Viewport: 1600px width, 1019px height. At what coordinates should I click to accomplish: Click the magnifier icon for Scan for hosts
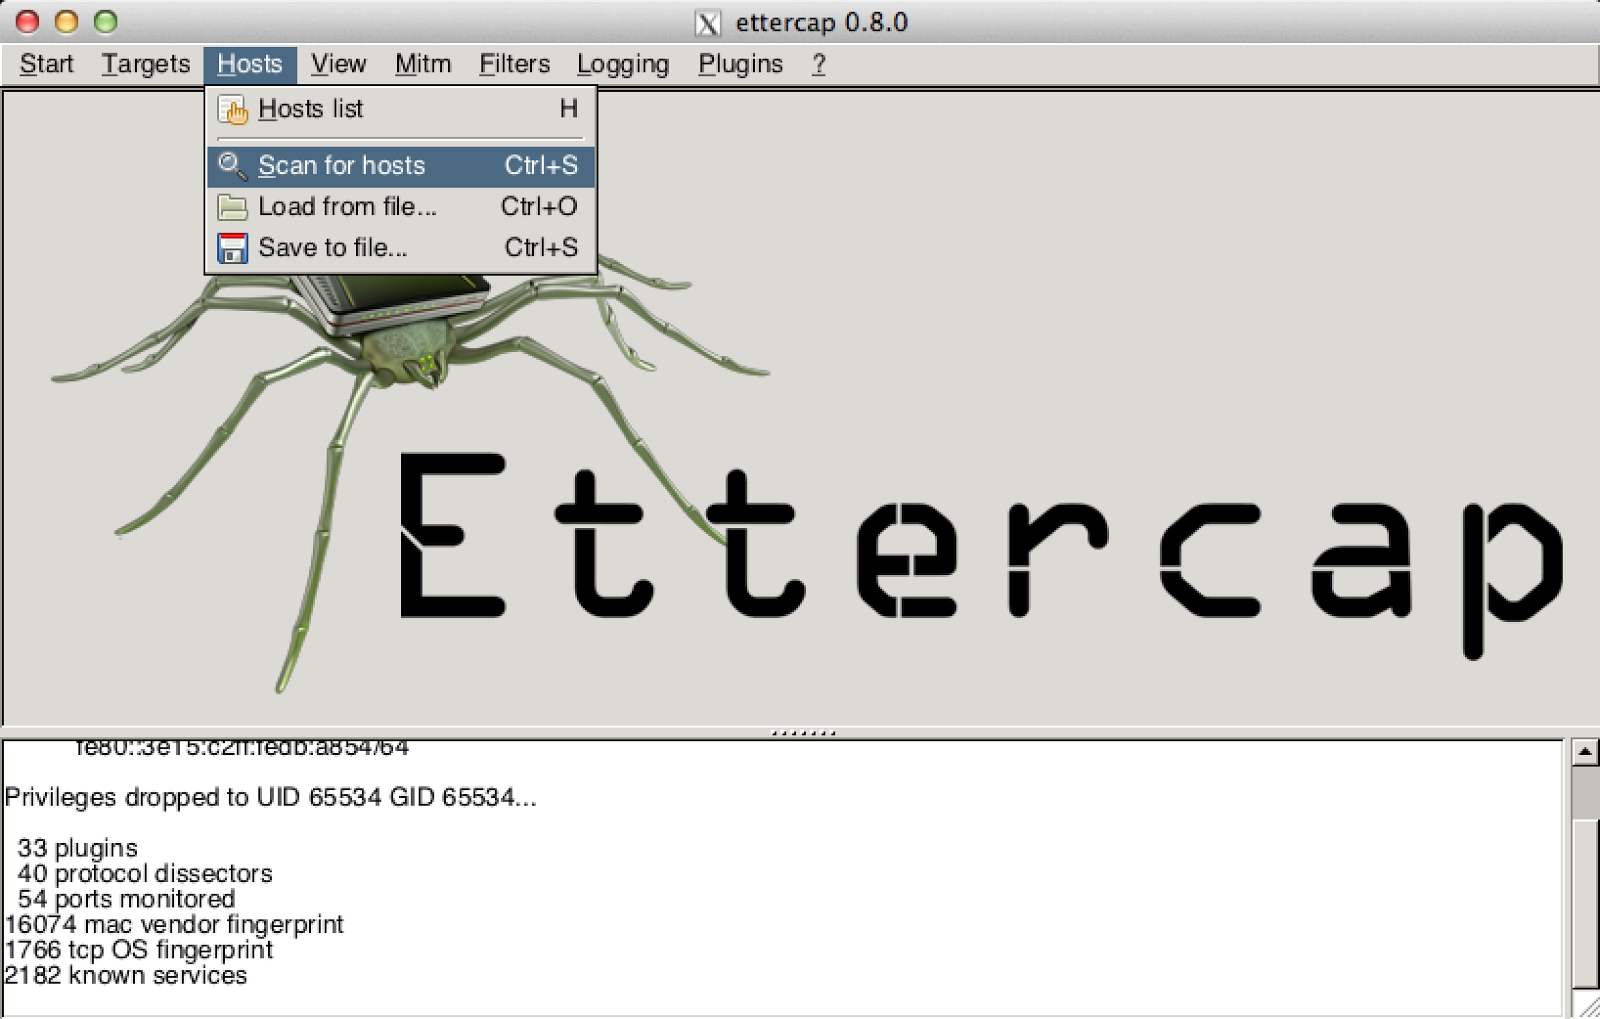(x=233, y=166)
